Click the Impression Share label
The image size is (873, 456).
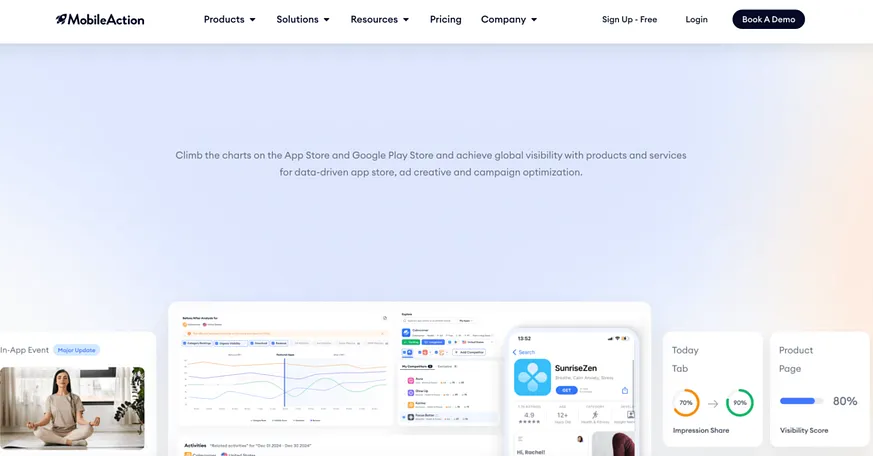tap(701, 430)
